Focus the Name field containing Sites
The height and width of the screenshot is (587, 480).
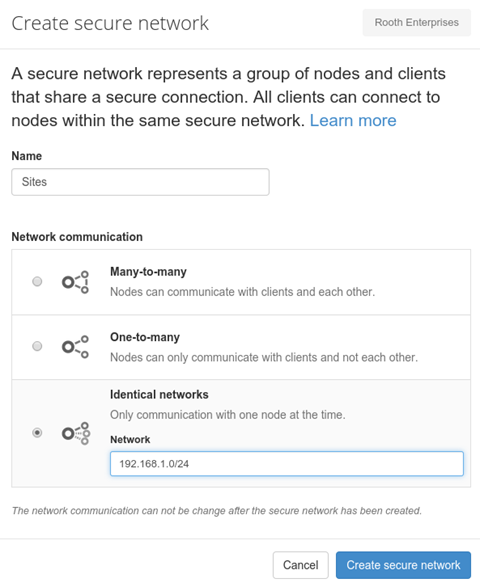[140, 182]
